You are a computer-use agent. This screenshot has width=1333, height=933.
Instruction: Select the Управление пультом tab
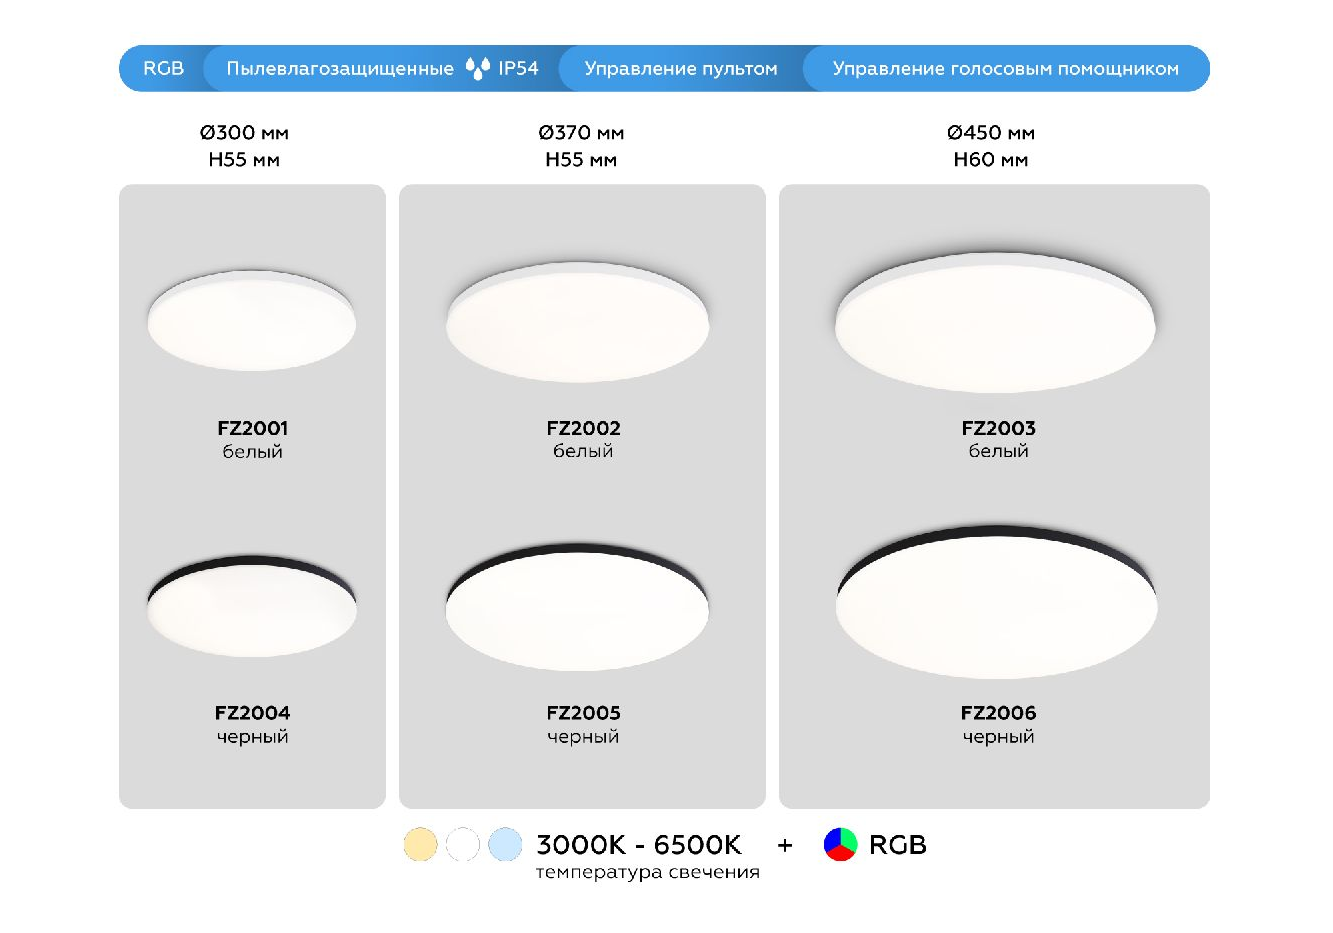point(680,69)
